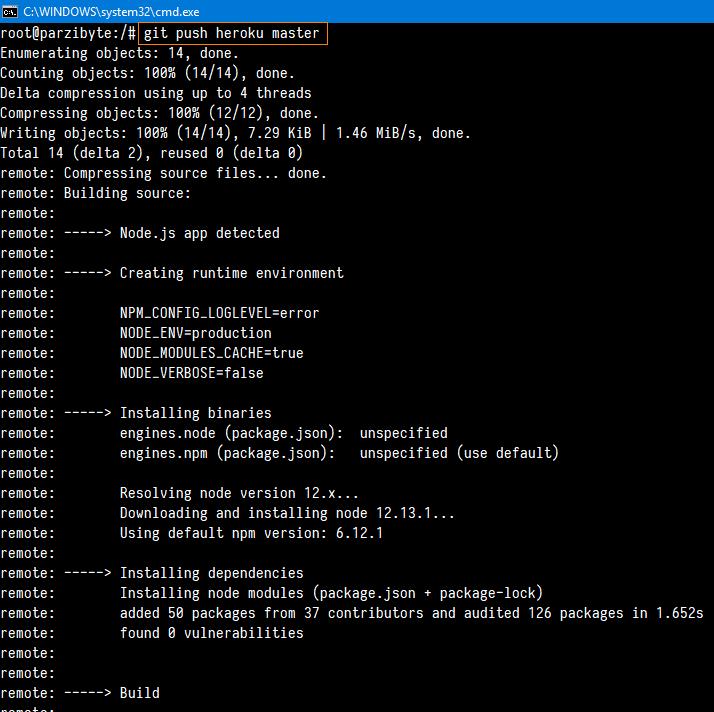Click 'Delta compression using up to 4 threads'

coord(156,93)
